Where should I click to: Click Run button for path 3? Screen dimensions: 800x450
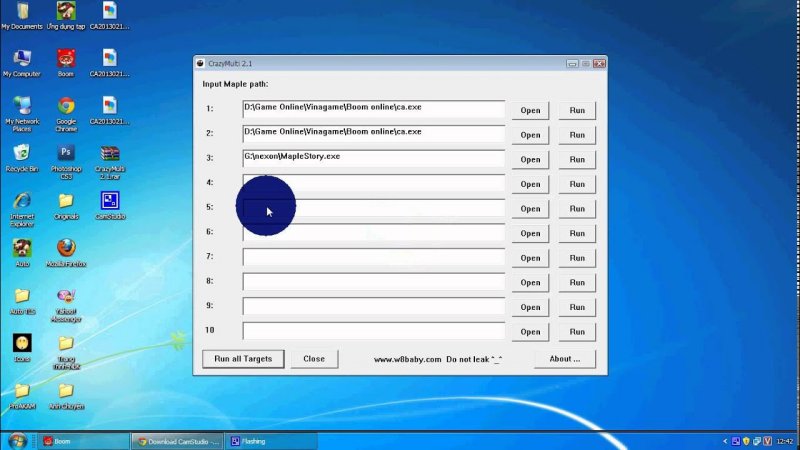[x=577, y=159]
